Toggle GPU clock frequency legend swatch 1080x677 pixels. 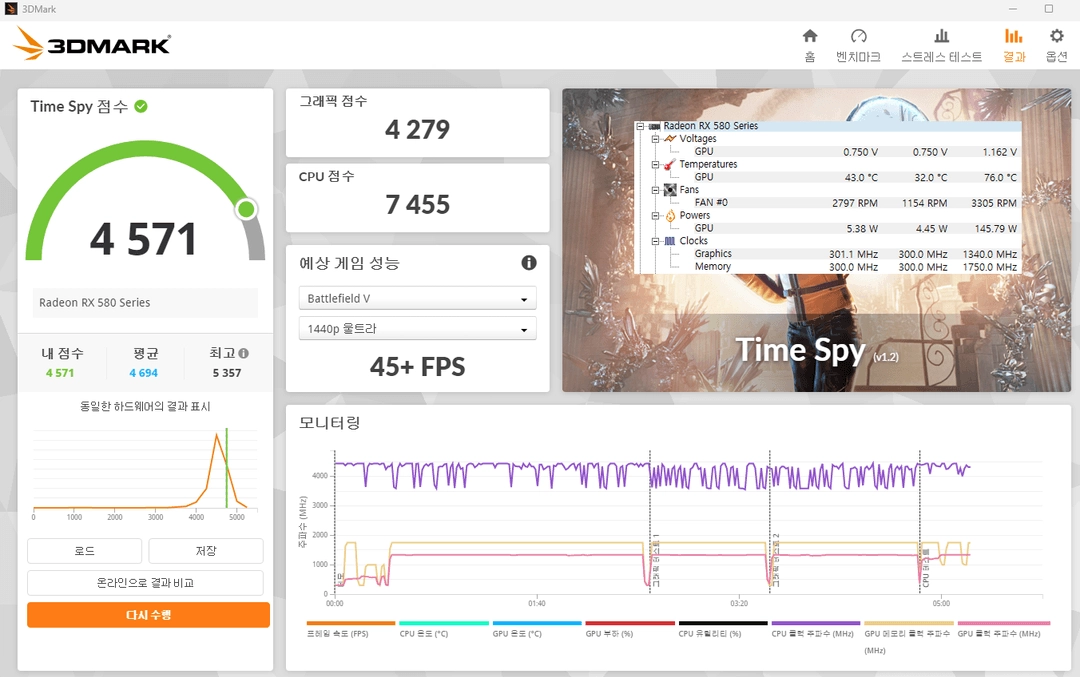[x=1004, y=623]
